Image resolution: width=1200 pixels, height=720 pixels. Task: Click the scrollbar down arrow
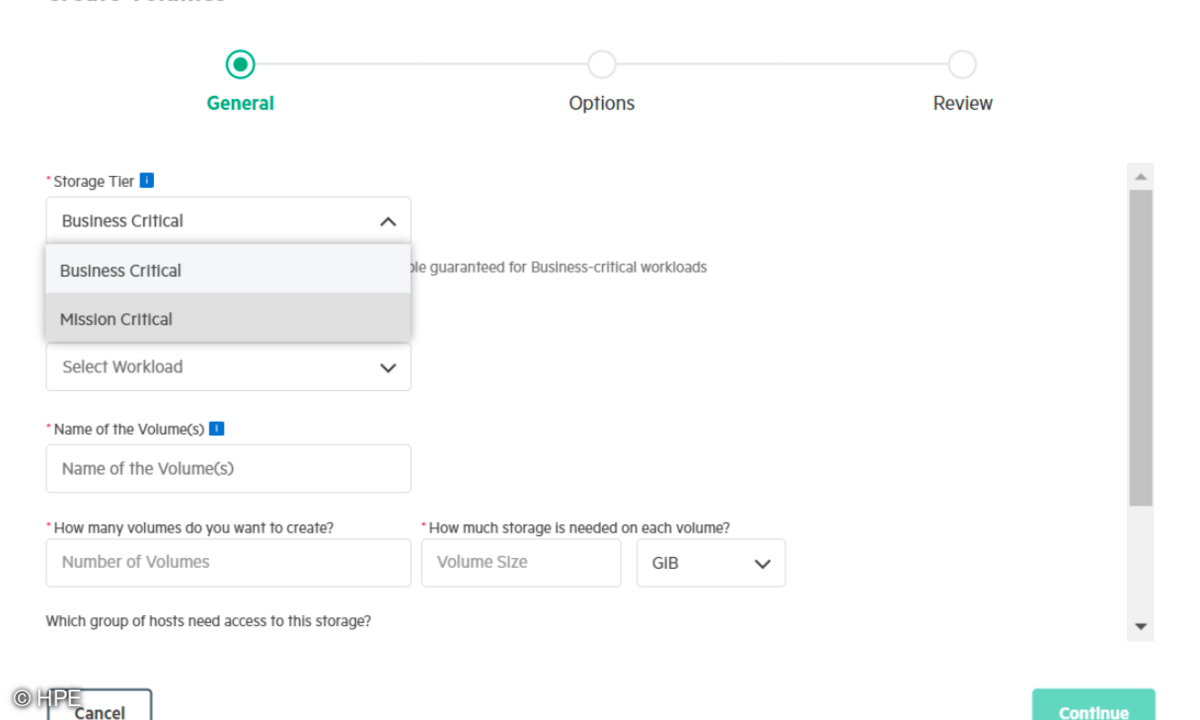(x=1141, y=627)
